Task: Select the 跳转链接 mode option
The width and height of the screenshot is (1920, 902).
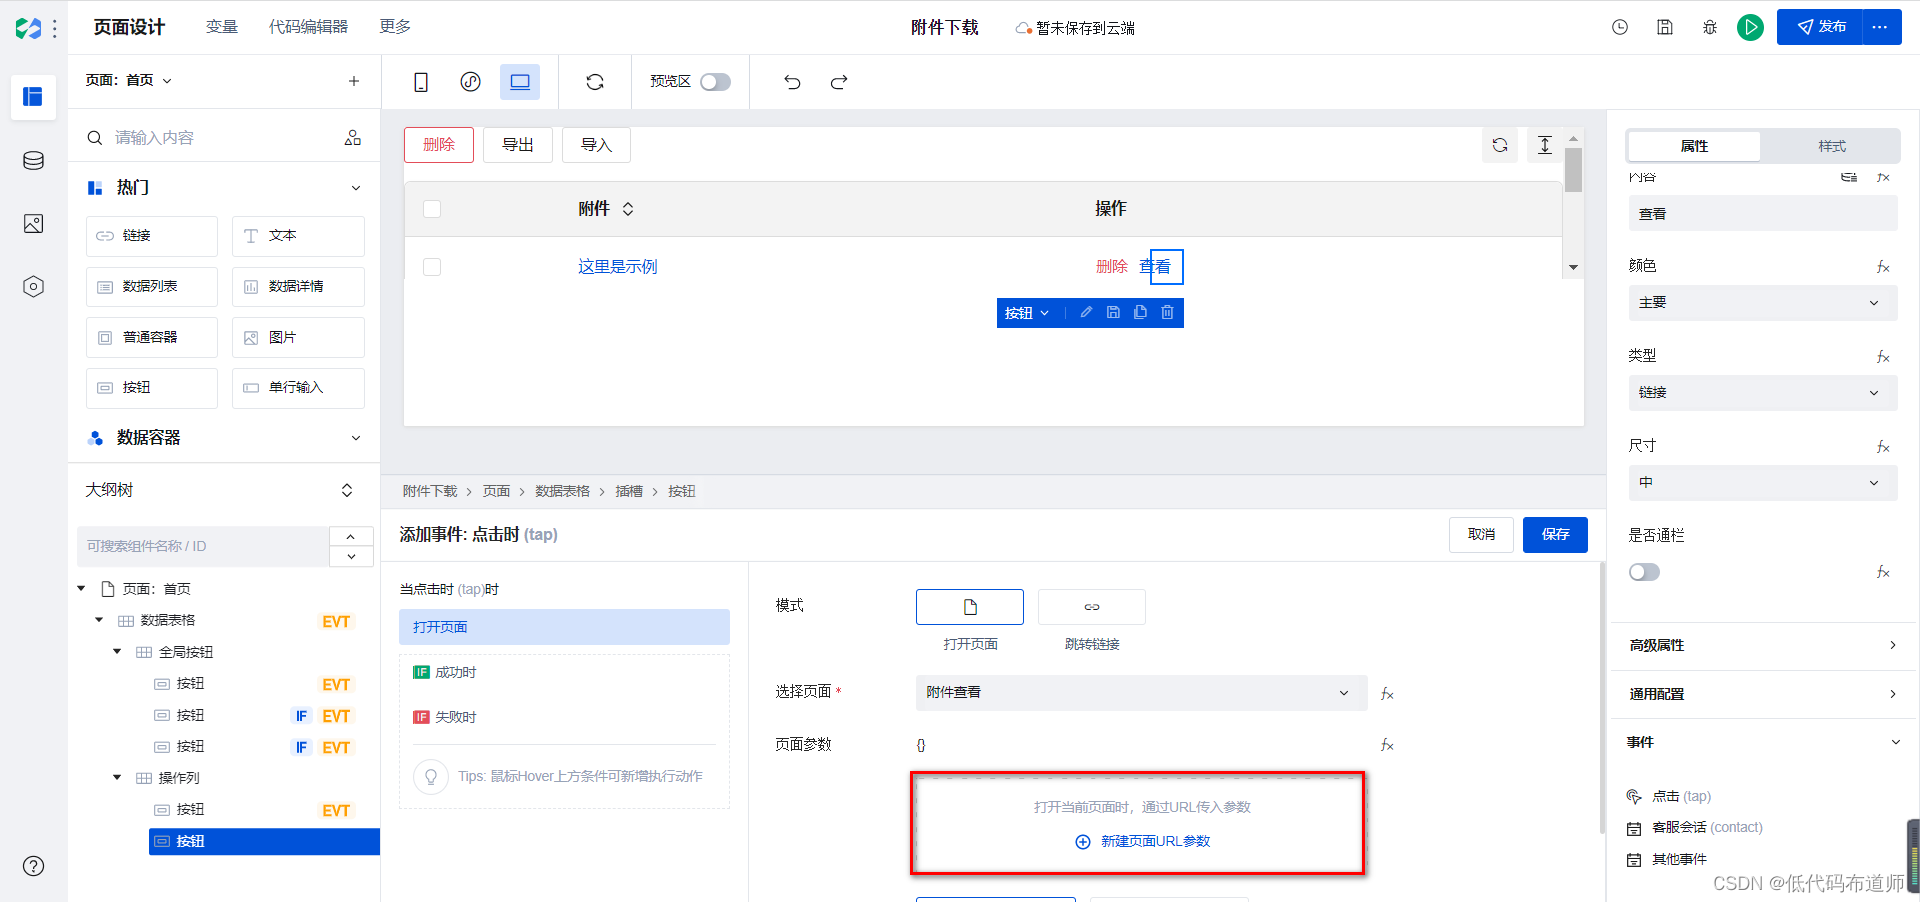Action: [x=1092, y=607]
